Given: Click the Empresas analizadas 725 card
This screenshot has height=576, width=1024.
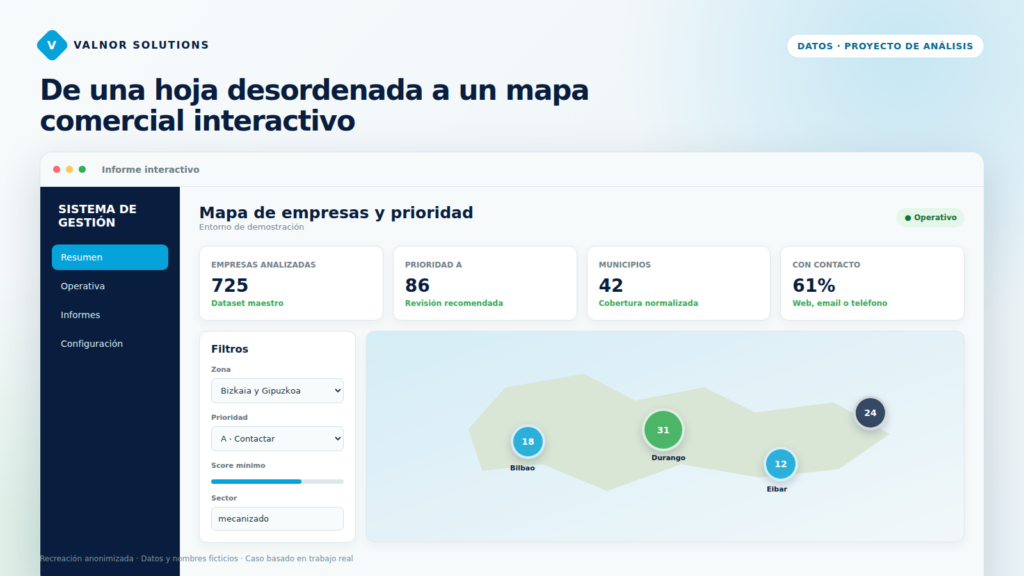Looking at the screenshot, I should pyautogui.click(x=291, y=283).
